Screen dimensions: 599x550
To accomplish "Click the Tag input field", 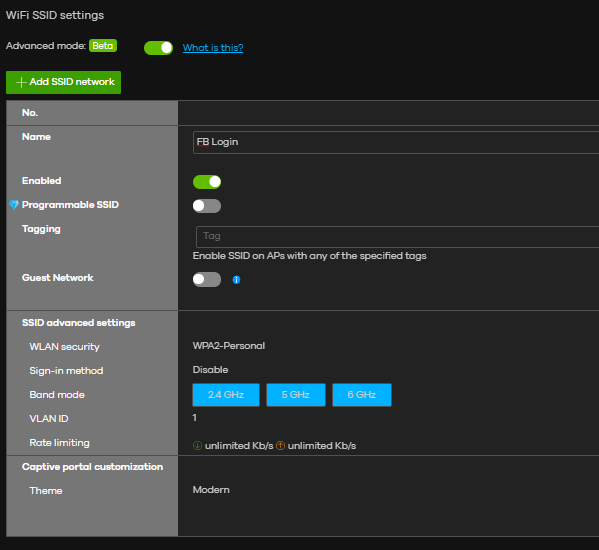I will pyautogui.click(x=397, y=236).
